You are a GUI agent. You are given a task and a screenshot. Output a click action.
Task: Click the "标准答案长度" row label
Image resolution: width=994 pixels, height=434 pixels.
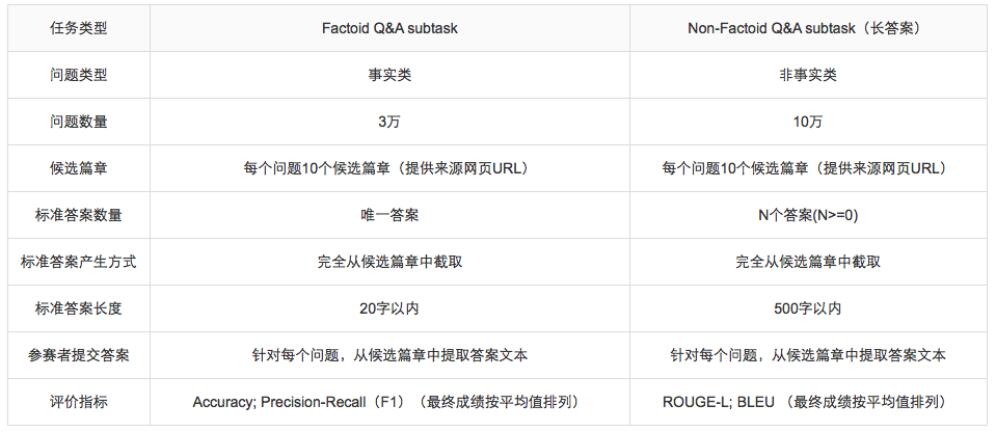pos(79,309)
